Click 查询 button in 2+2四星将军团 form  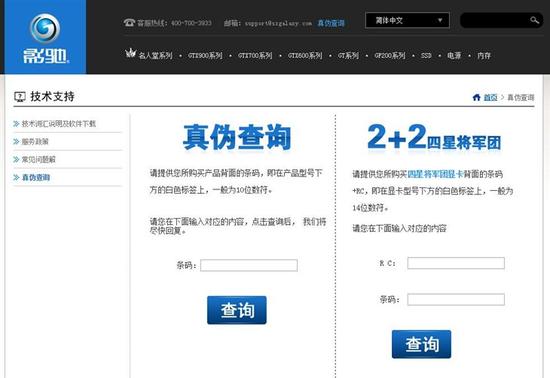(x=422, y=344)
